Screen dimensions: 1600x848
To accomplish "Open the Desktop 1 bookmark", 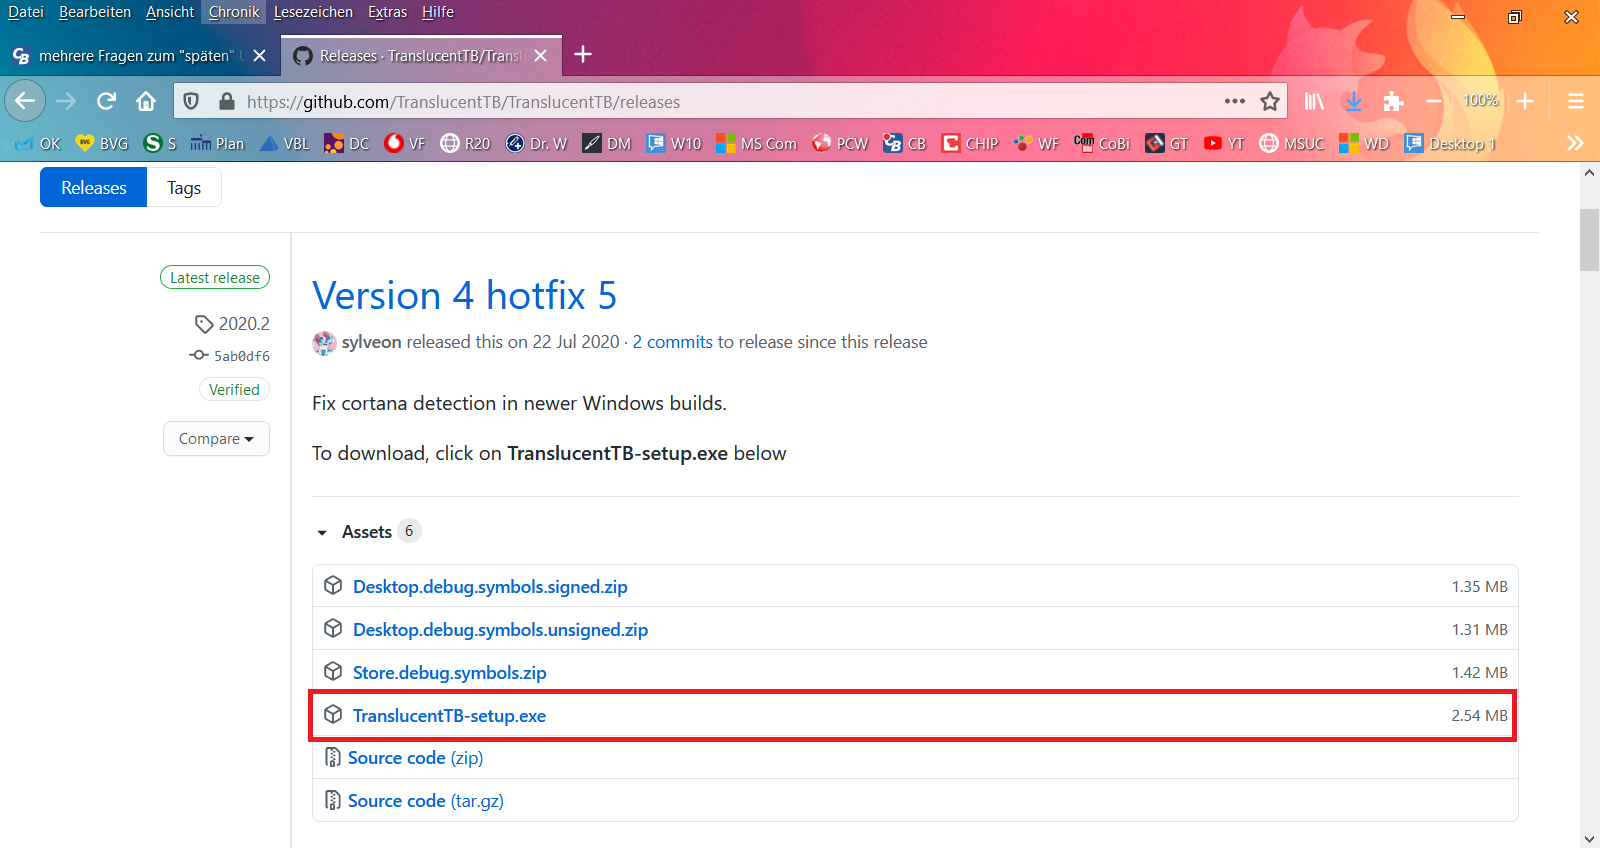I will tap(1450, 143).
